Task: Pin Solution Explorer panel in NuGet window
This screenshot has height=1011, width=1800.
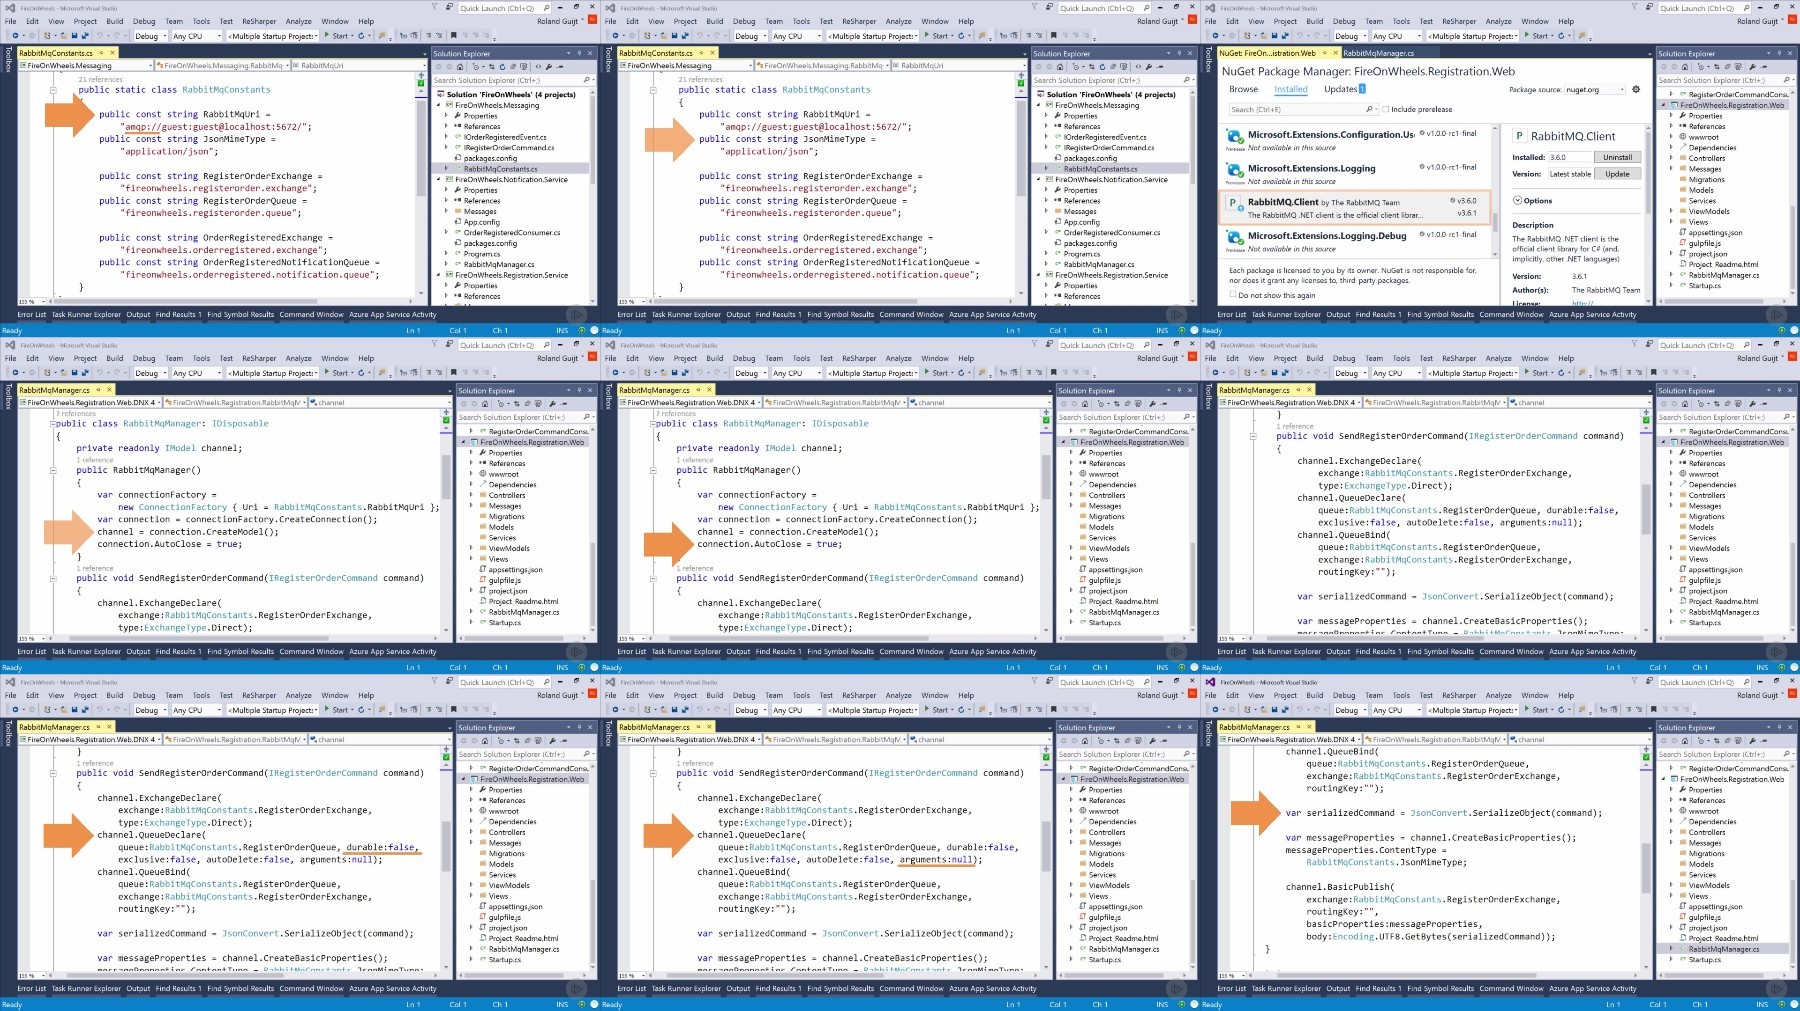Action: click(x=1778, y=54)
